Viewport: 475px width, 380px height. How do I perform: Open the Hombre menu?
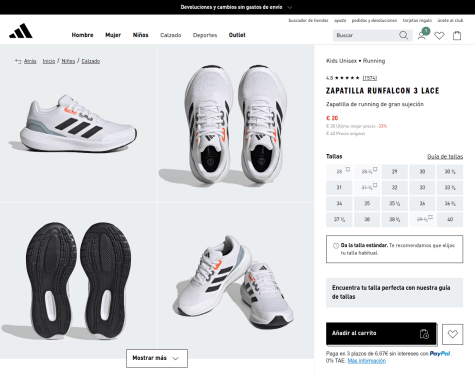[x=82, y=35]
